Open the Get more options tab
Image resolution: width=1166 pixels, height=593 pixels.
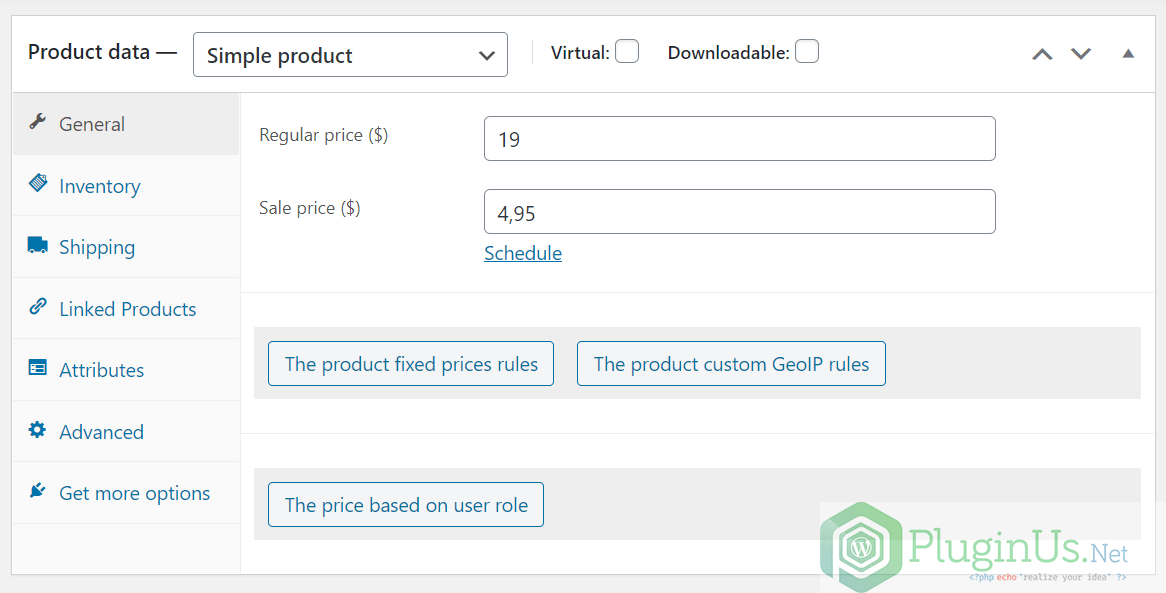(126, 493)
